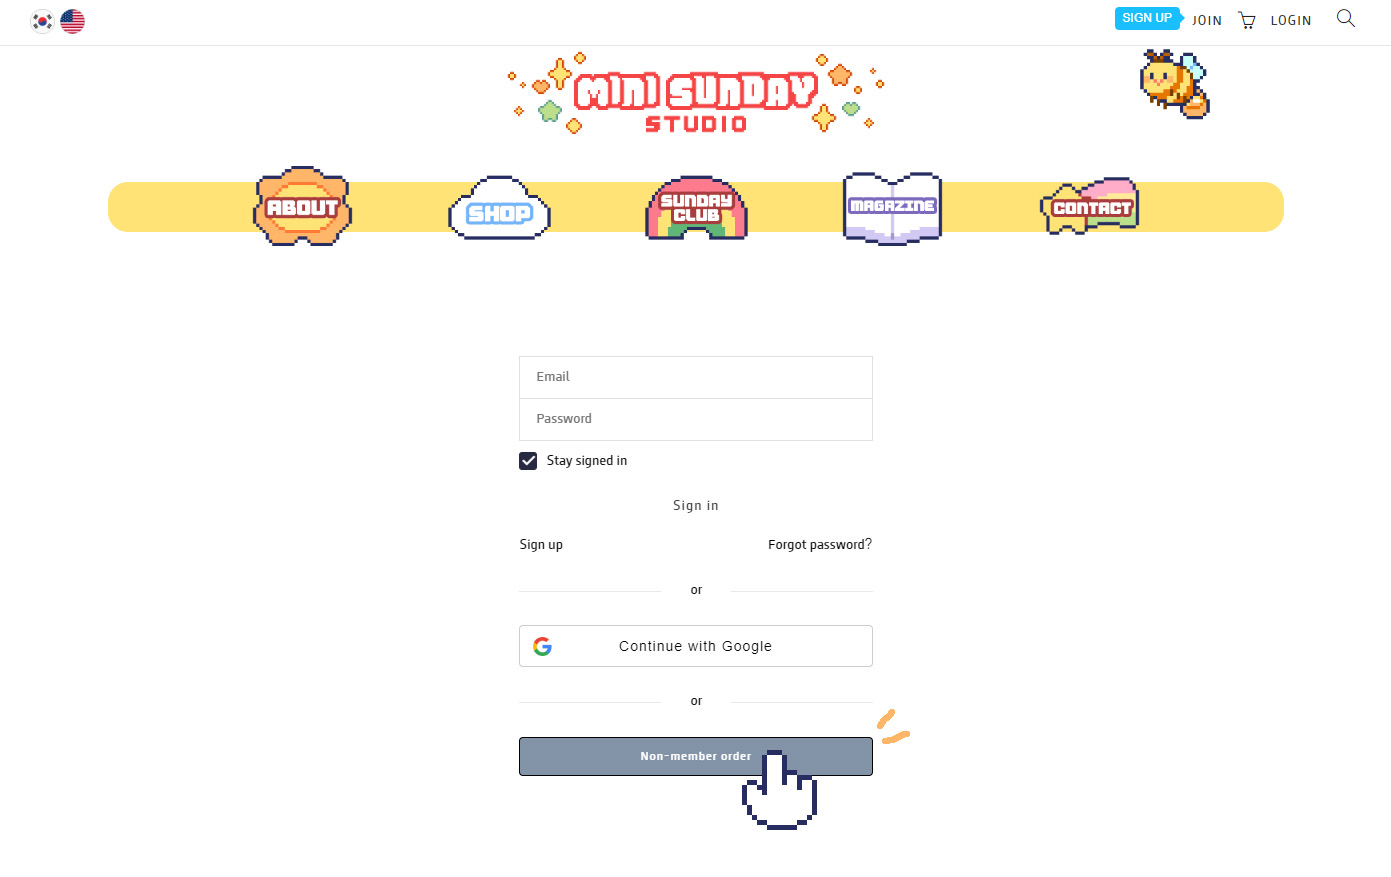Click the pixel bee mascot icon

point(1175,84)
